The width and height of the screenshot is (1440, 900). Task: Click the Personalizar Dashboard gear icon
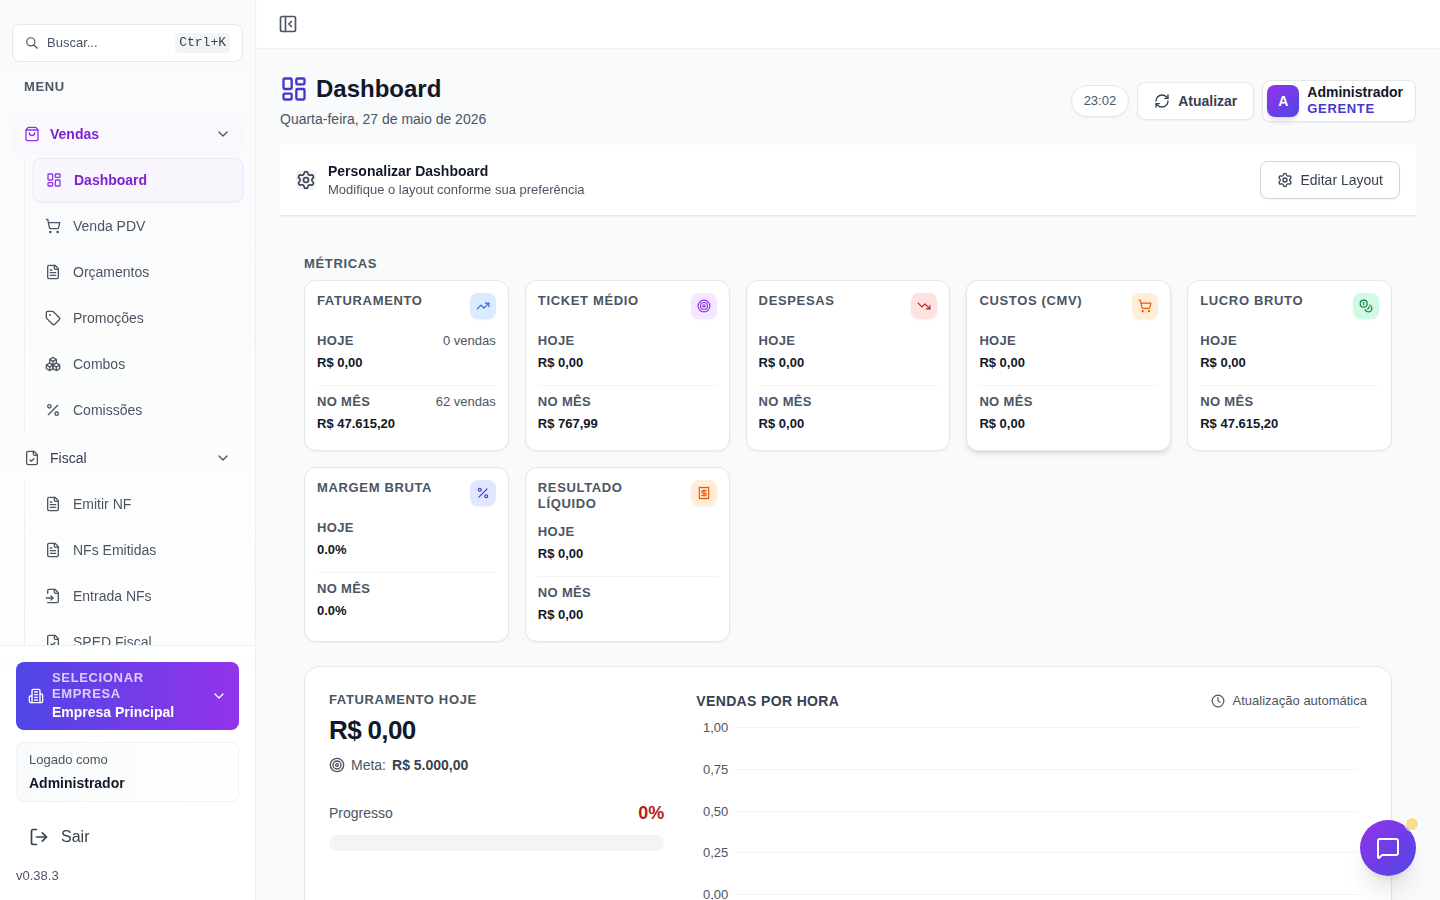[x=306, y=180]
